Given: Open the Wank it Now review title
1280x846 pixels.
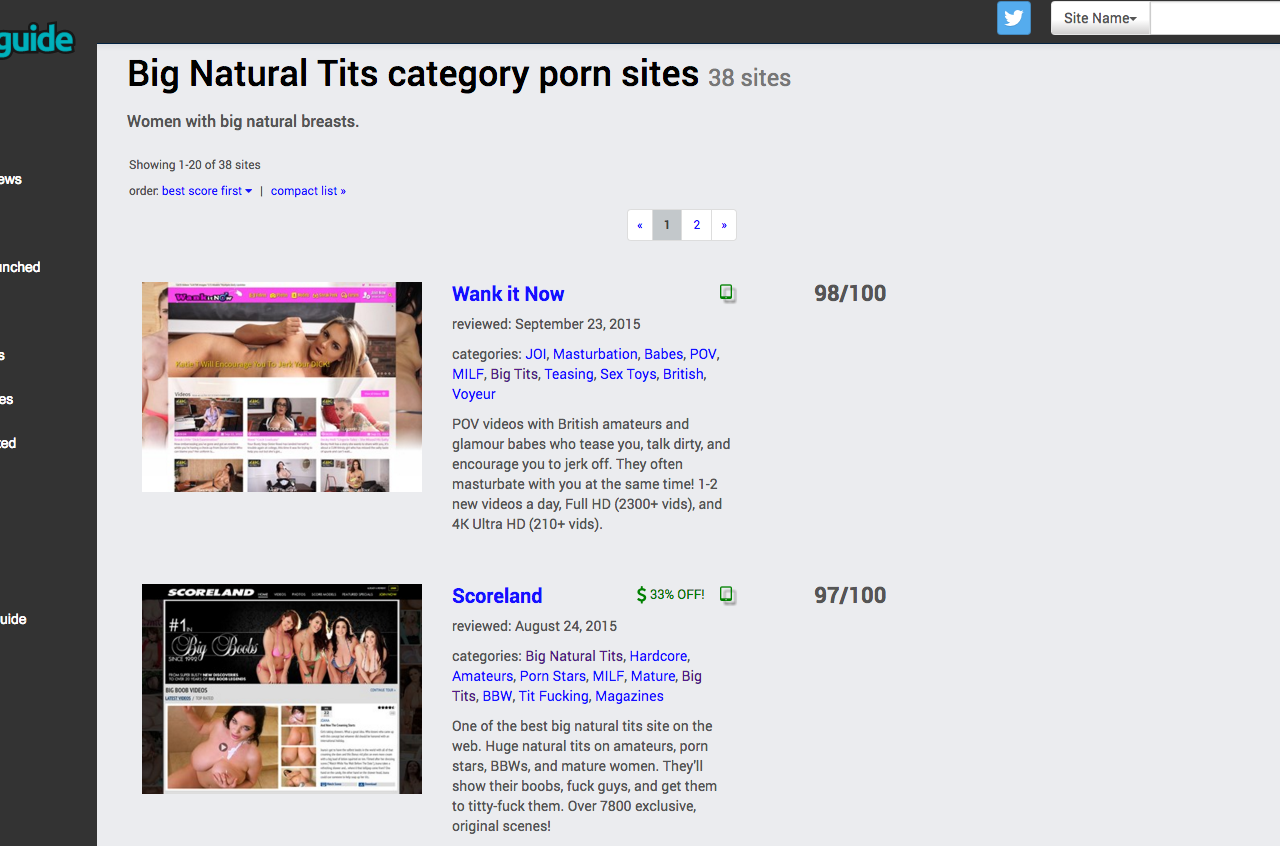Looking at the screenshot, I should point(508,294).
